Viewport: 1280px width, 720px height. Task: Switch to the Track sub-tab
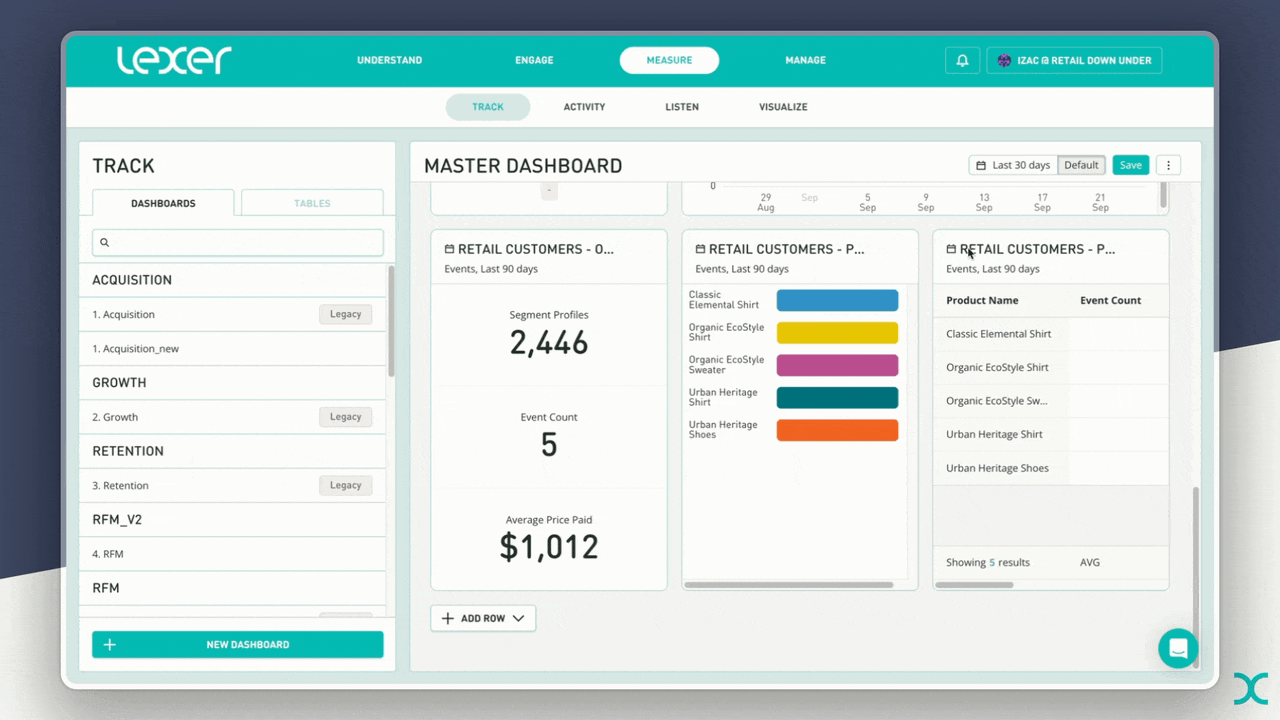(488, 107)
